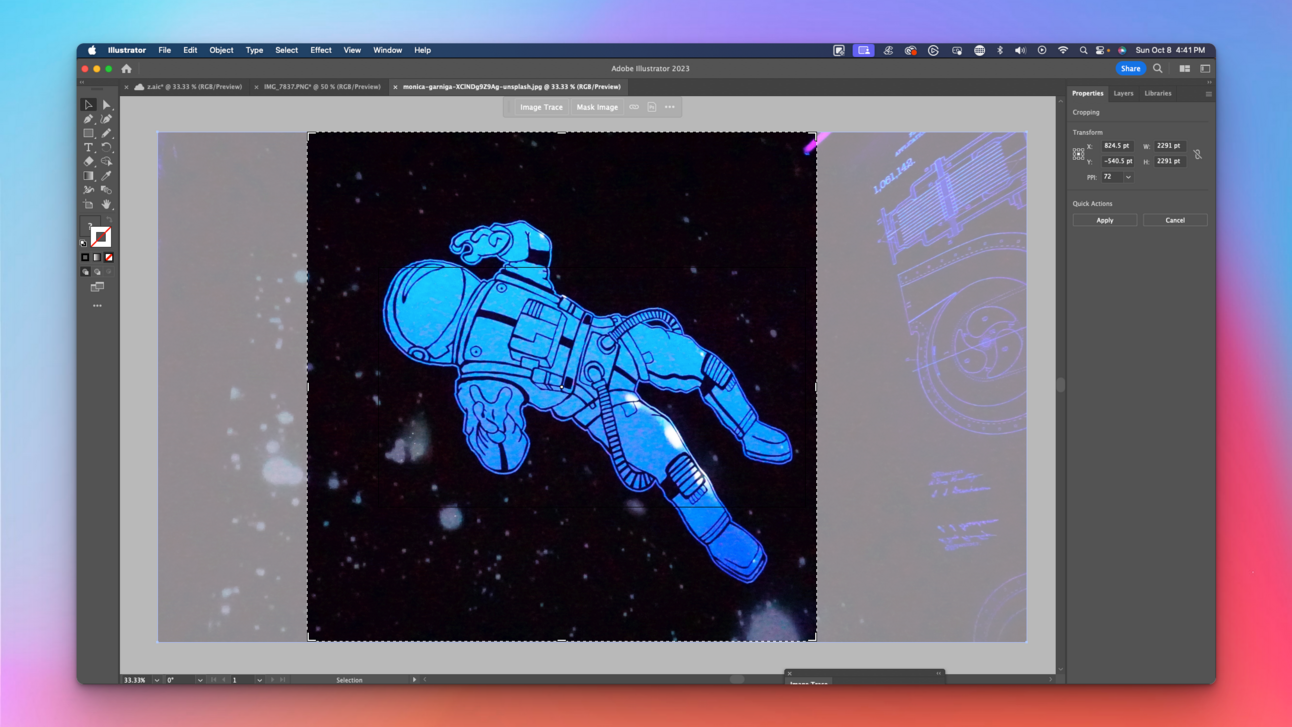Set transform reference point to center
The height and width of the screenshot is (727, 1292).
(1079, 154)
